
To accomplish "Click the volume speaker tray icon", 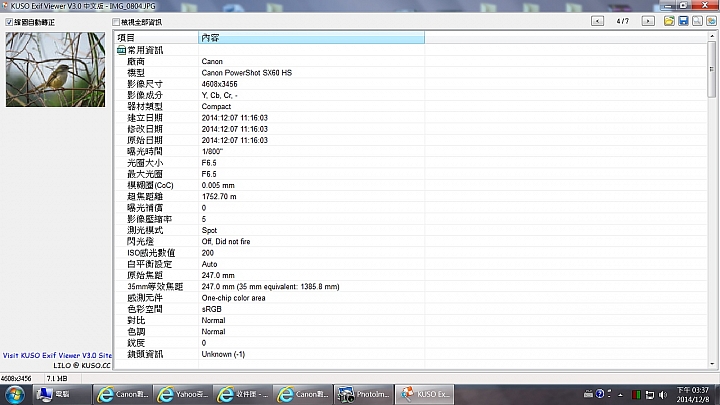I will click(x=663, y=394).
